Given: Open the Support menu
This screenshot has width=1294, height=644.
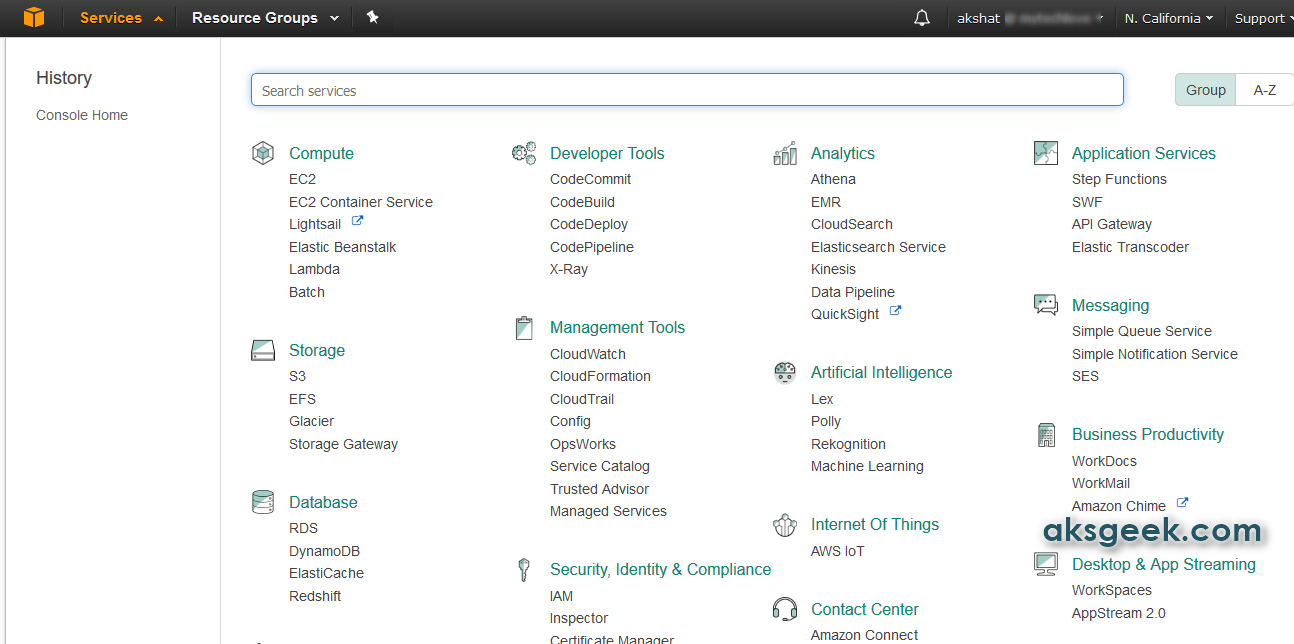Looking at the screenshot, I should pyautogui.click(x=1262, y=18).
